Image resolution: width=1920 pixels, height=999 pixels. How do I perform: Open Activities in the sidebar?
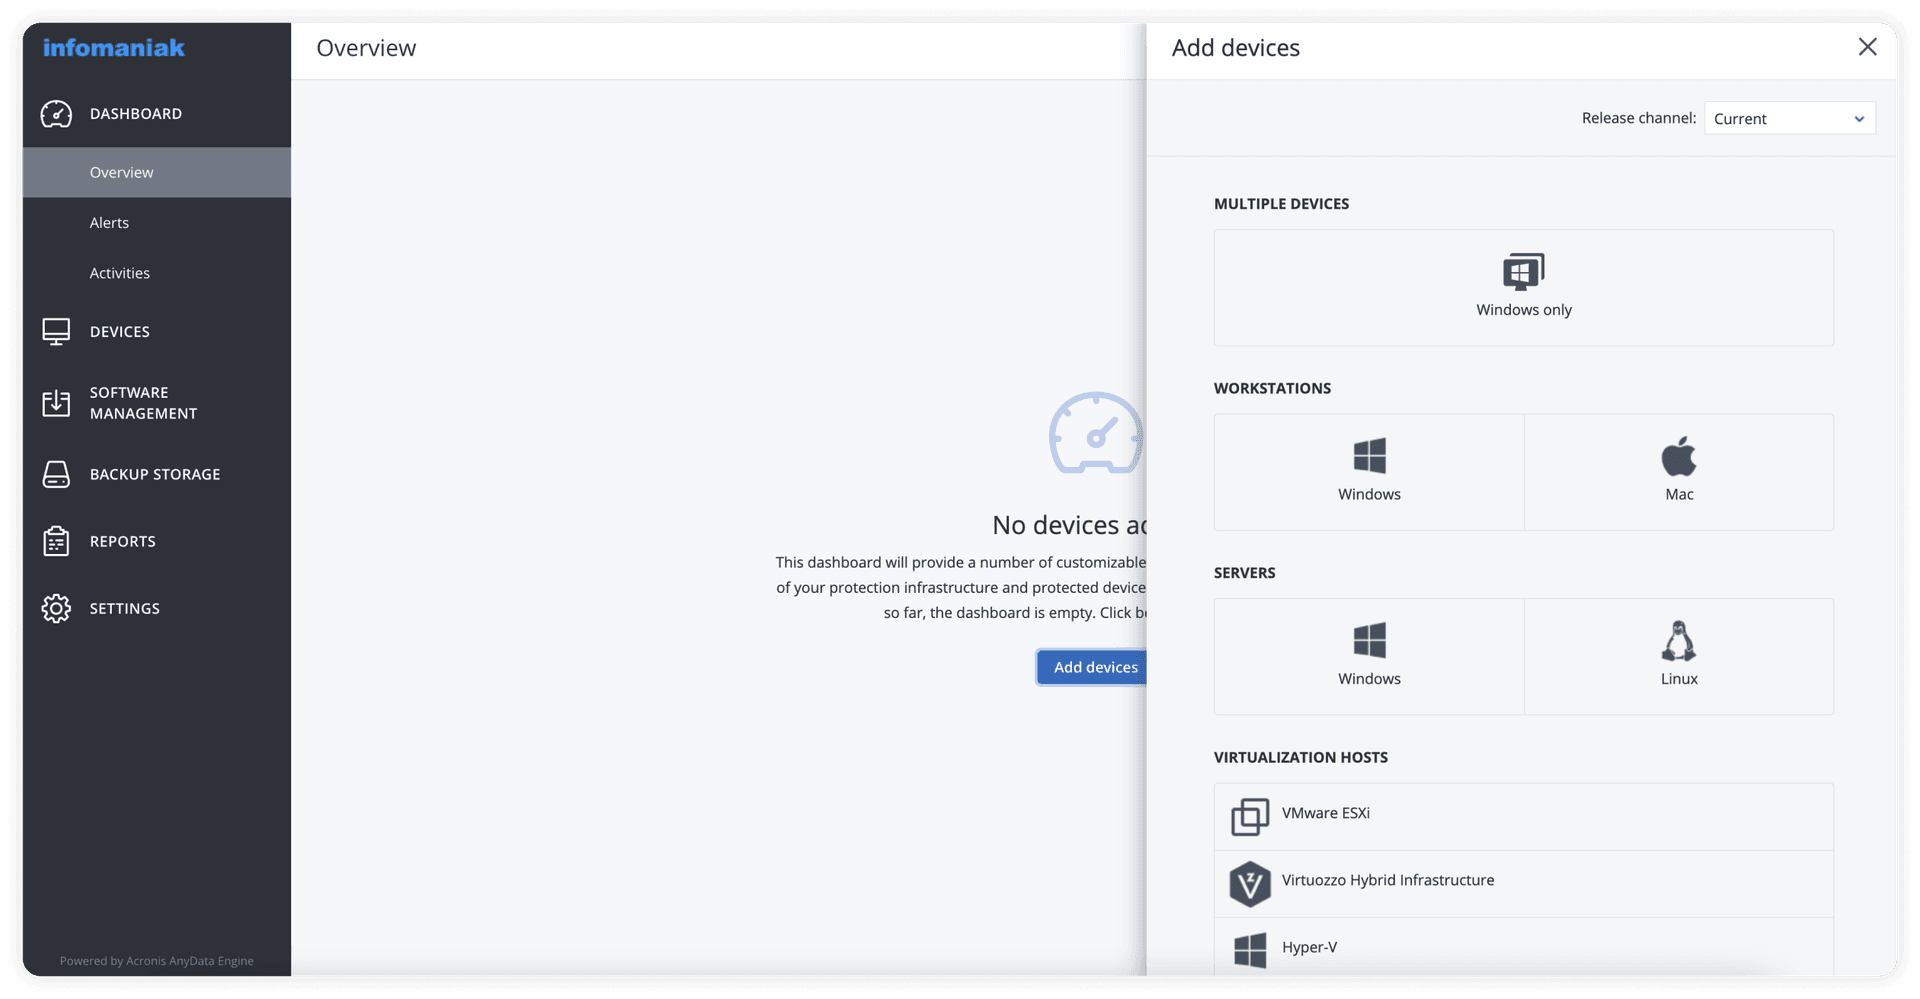(x=157, y=273)
